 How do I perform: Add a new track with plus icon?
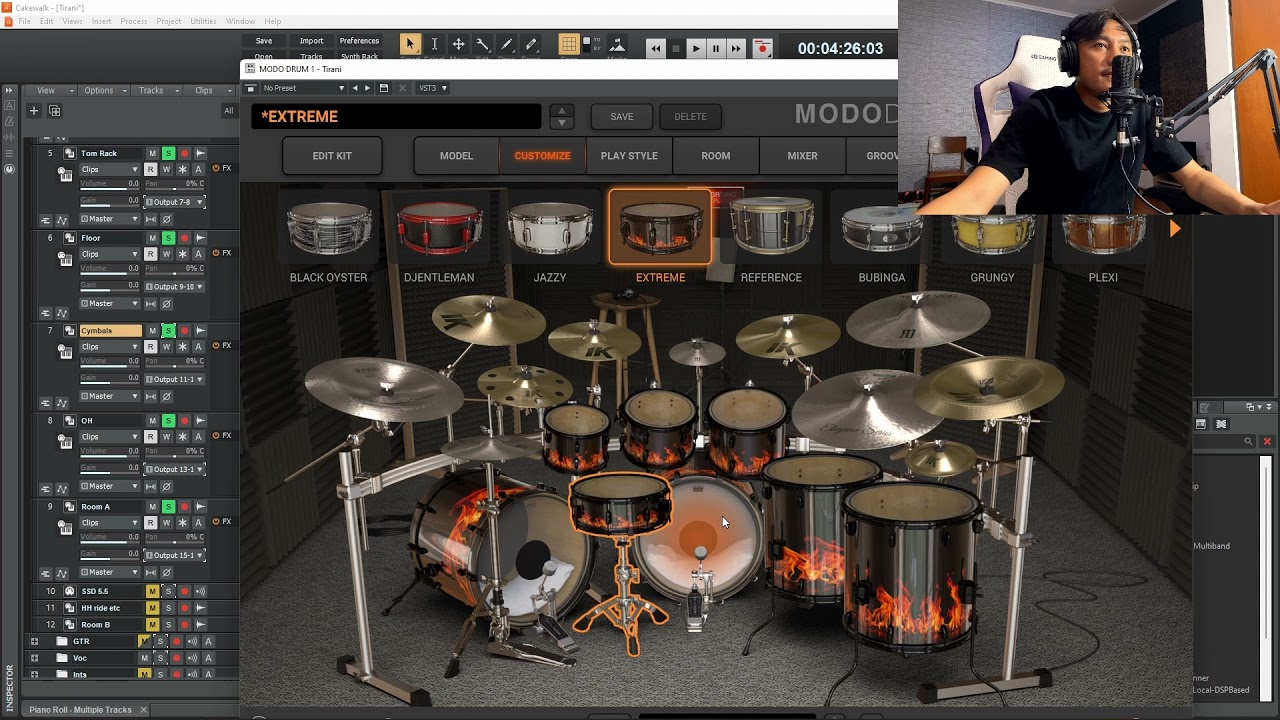(x=34, y=111)
